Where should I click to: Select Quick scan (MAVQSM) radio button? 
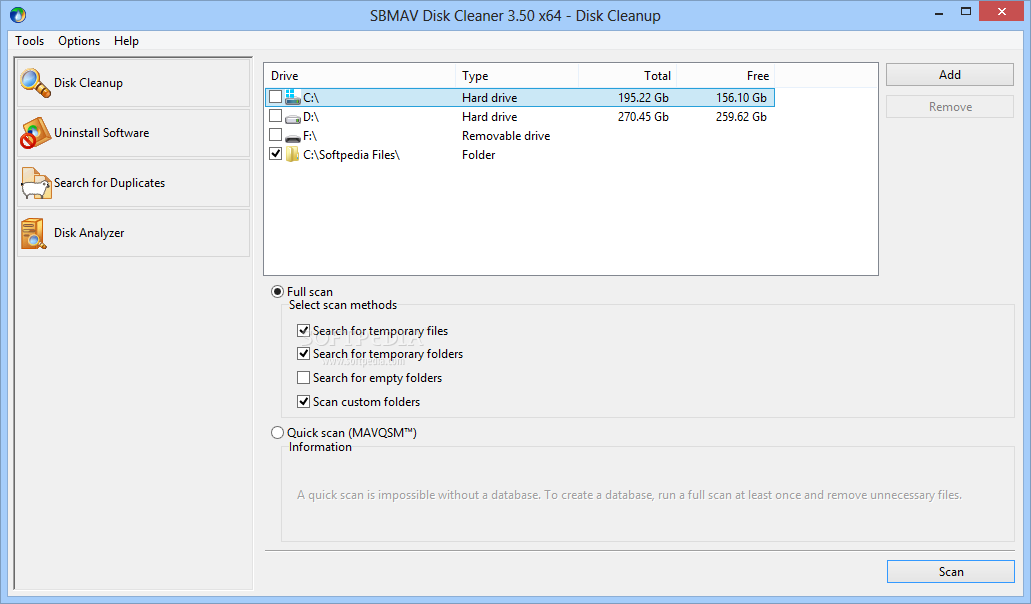tap(277, 432)
